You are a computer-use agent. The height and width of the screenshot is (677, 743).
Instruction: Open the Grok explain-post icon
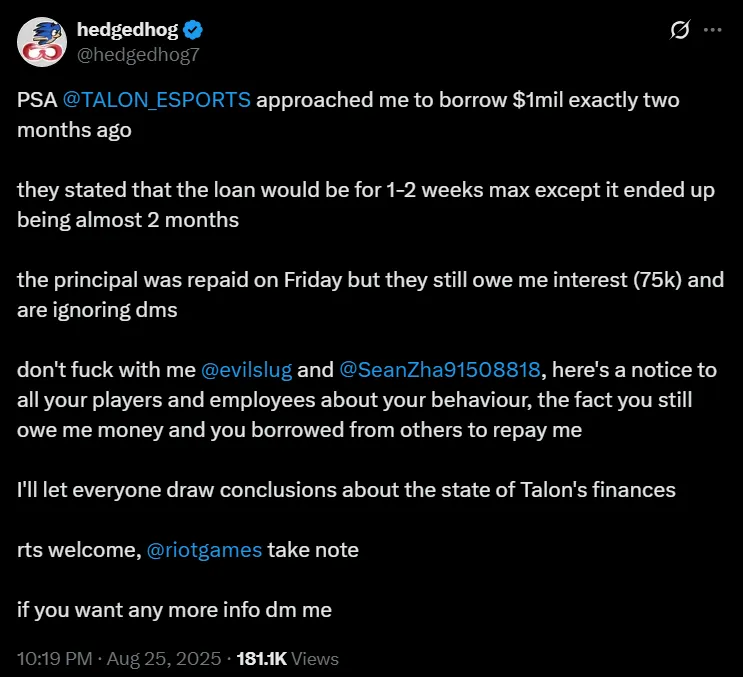tap(679, 30)
